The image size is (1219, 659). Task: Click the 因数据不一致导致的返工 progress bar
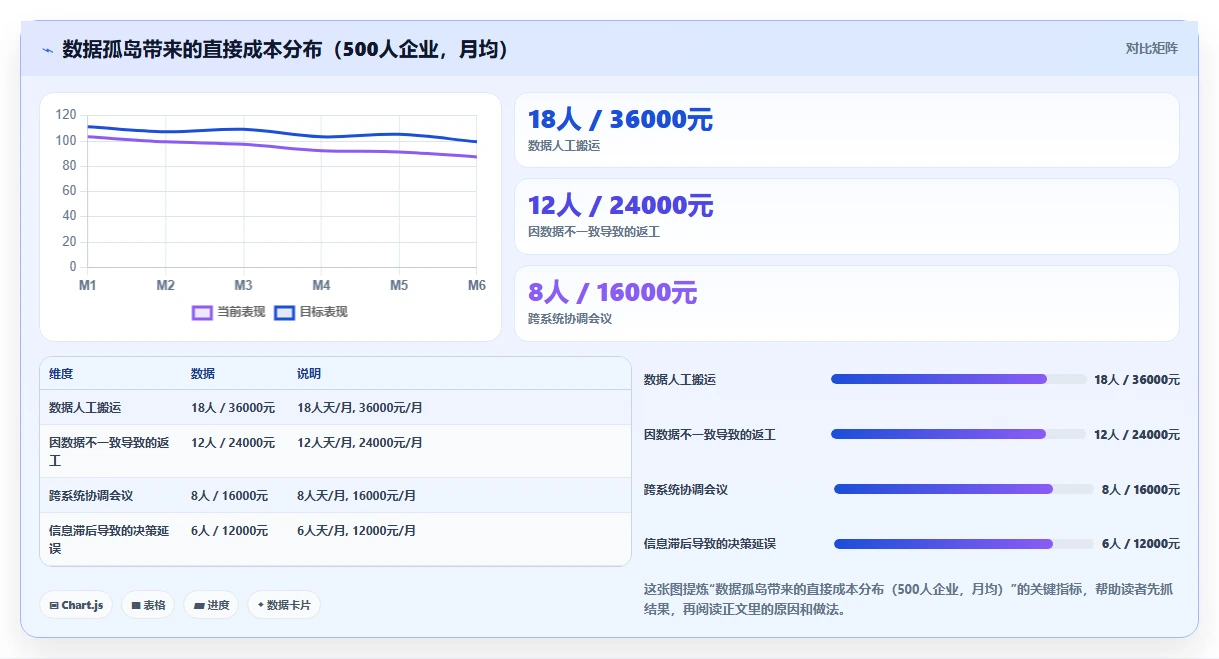tap(958, 434)
